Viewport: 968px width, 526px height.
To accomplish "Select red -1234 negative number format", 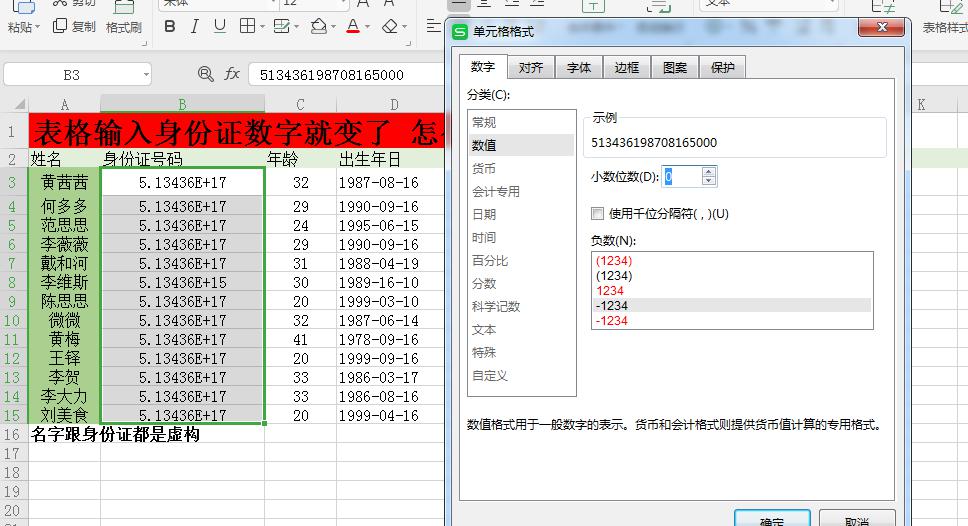I will tap(732, 320).
